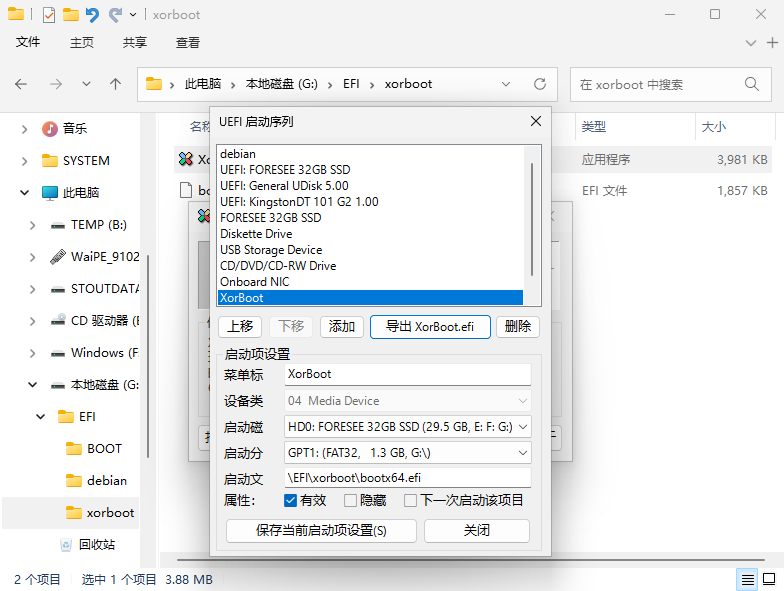Click the boot file path field
Screen dimensions: 784x591
point(408,478)
